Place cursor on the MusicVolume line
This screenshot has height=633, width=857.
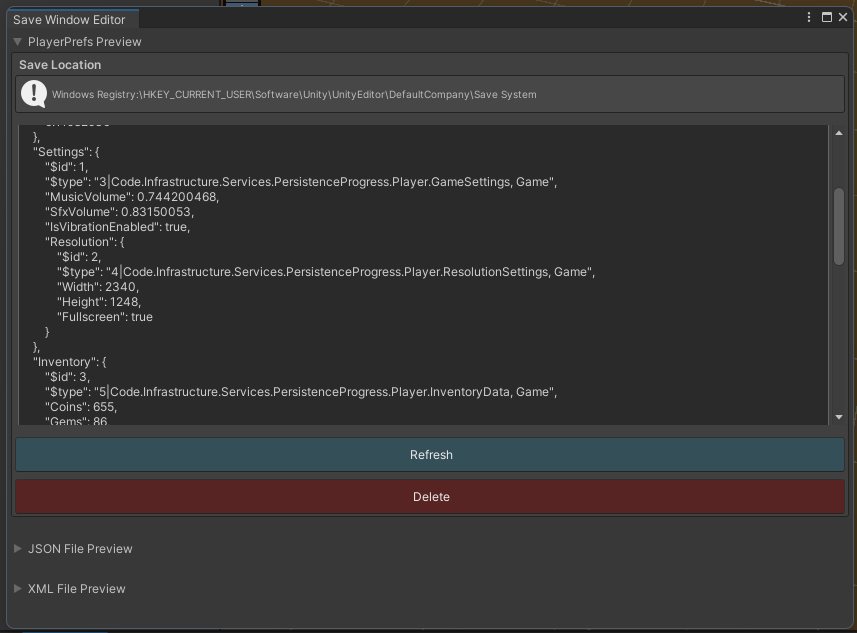[x=132, y=197]
